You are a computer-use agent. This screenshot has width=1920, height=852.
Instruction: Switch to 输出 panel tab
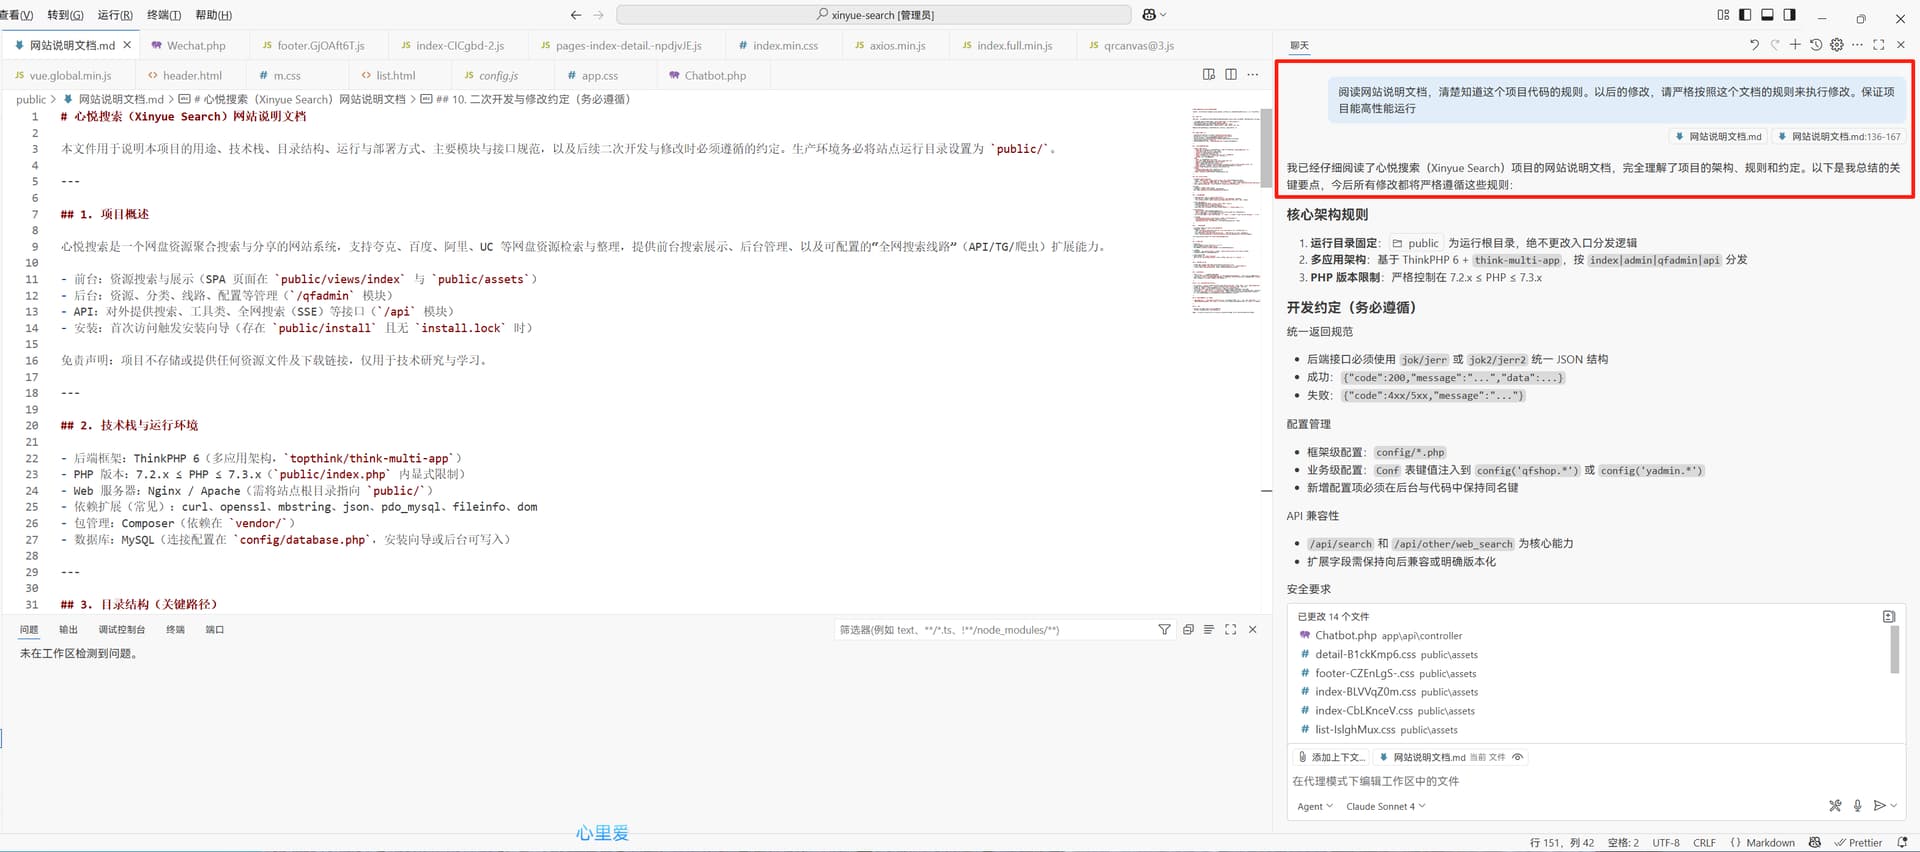[x=68, y=630]
